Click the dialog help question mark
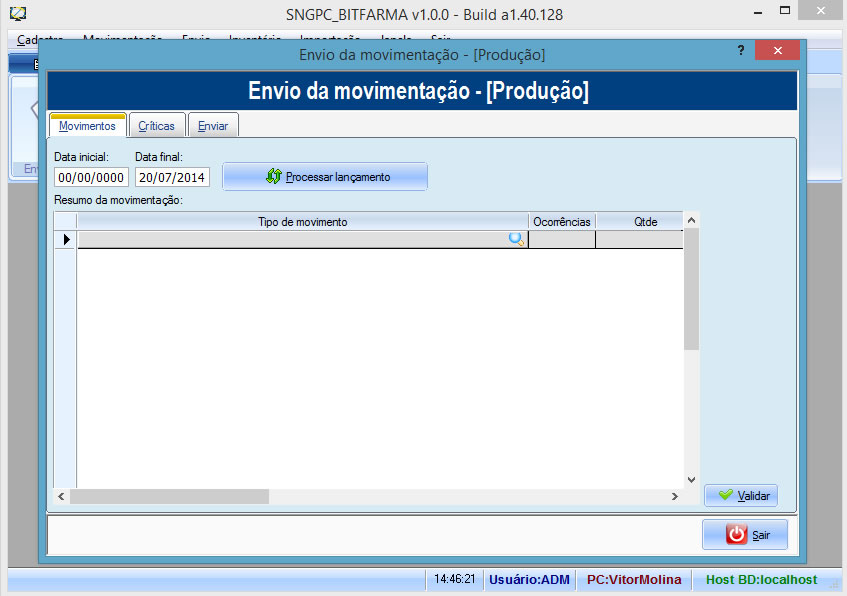Image resolution: width=847 pixels, height=596 pixels. coord(741,50)
